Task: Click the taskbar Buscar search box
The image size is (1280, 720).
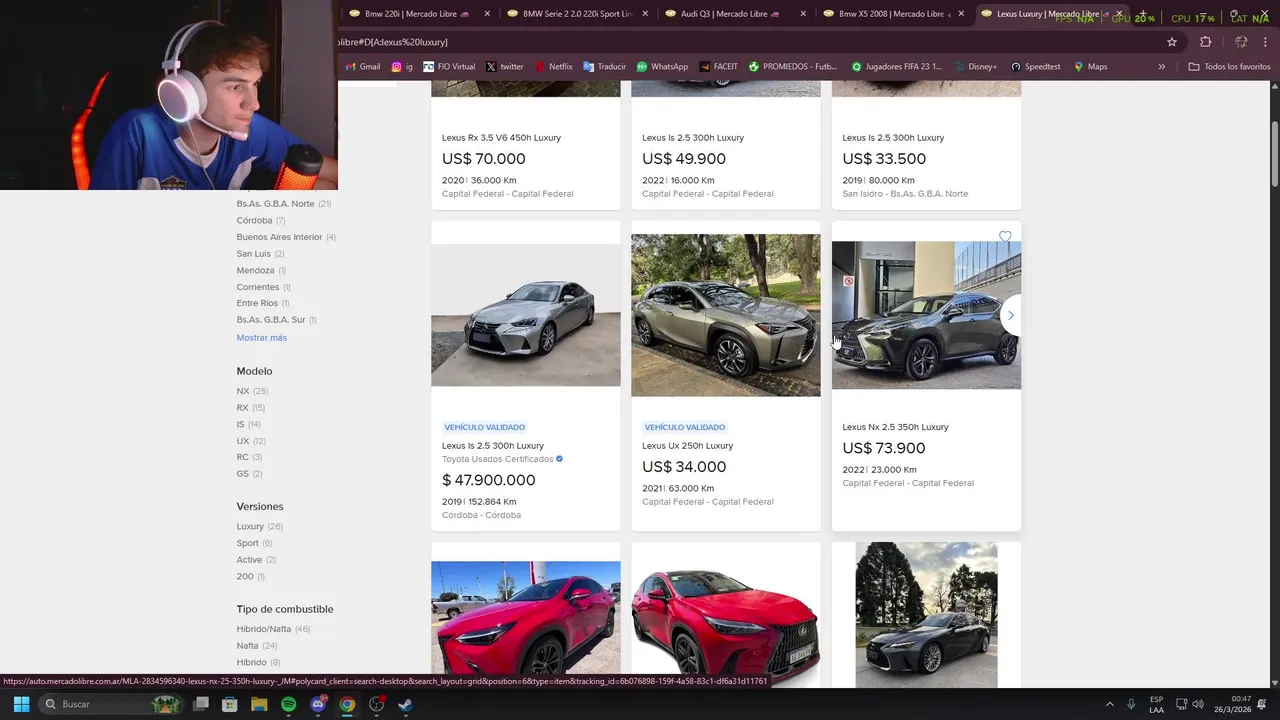Action: pyautogui.click(x=110, y=704)
